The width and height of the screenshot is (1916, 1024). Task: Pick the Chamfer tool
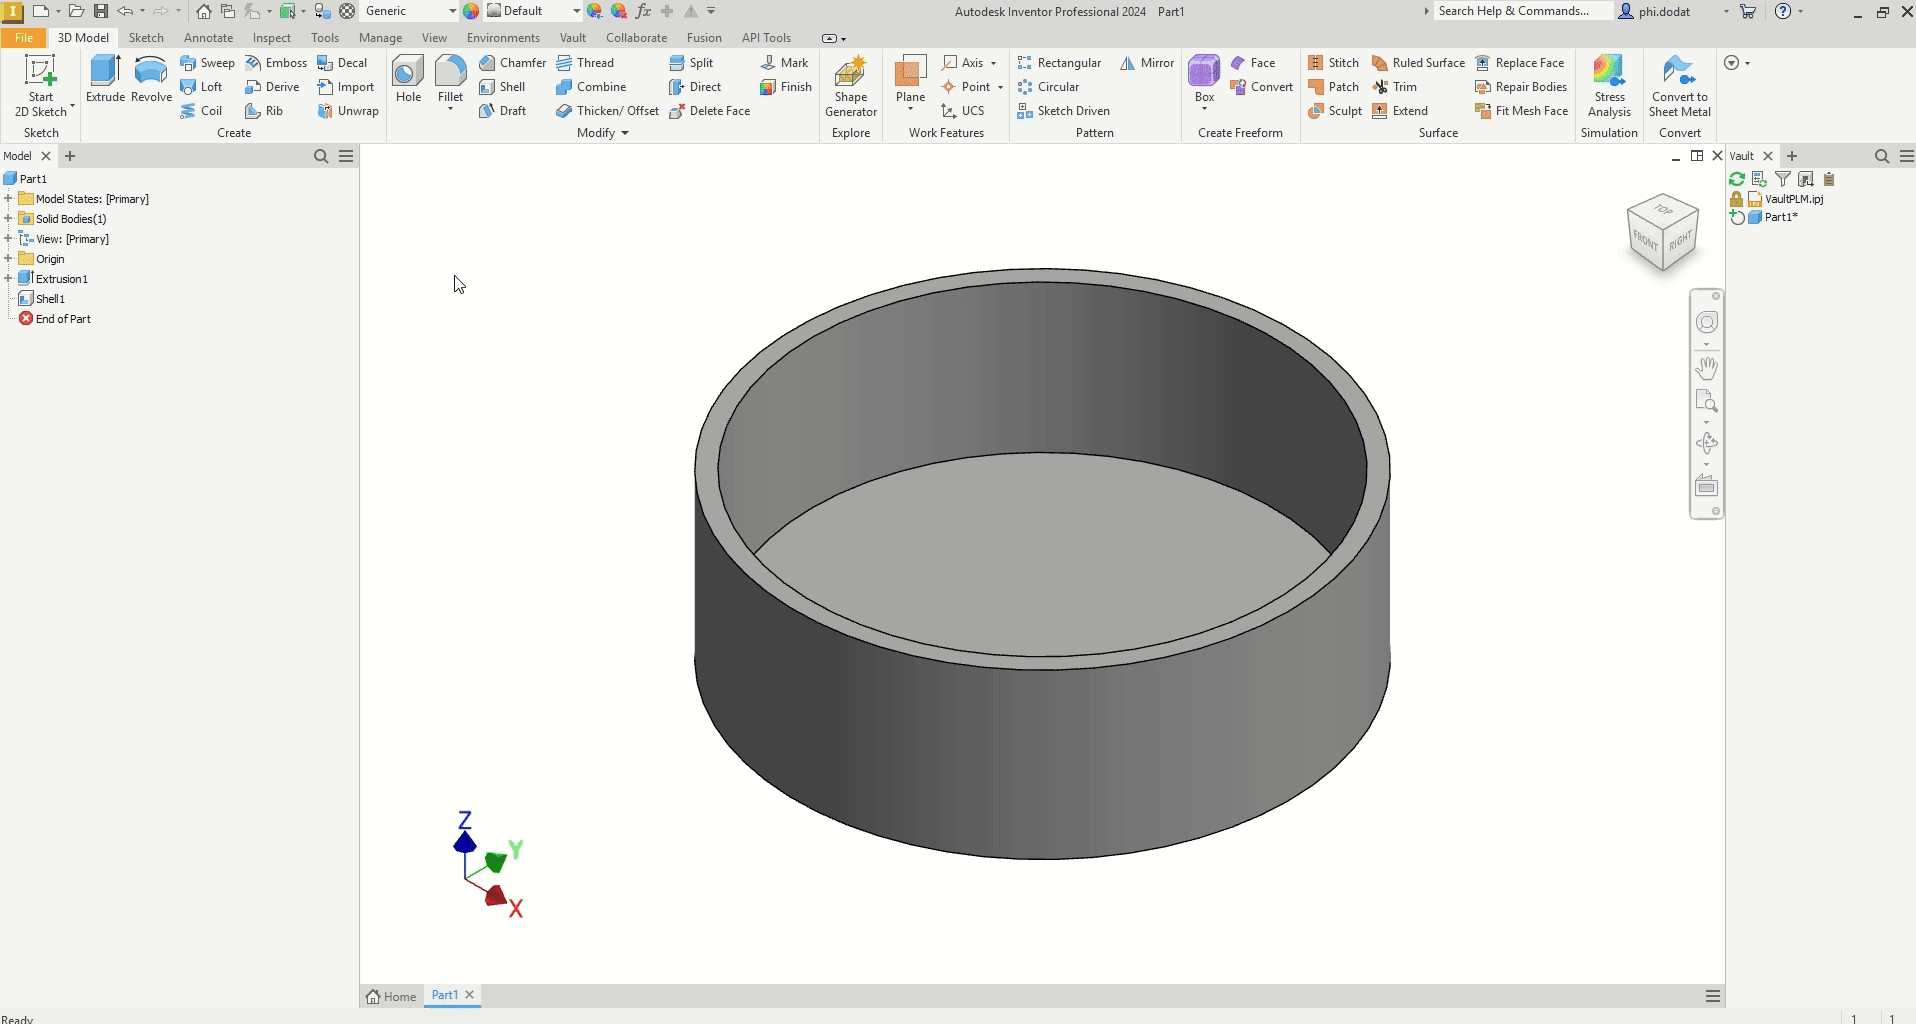click(513, 63)
